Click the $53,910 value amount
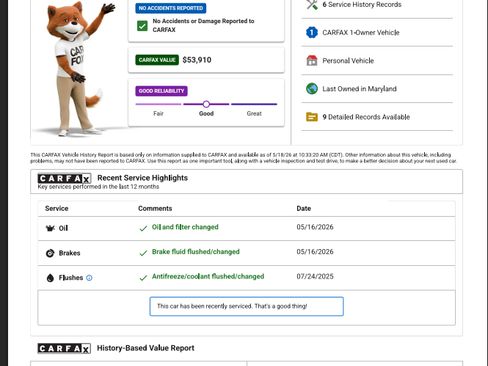Screen dimensions: 488x366 197,60
